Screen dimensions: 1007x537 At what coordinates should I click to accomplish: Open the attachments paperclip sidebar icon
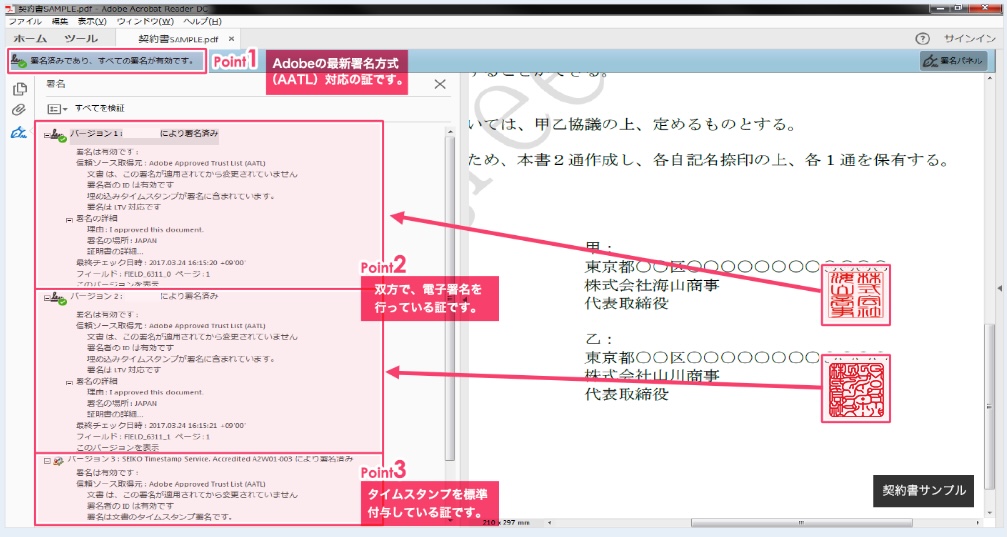19,110
